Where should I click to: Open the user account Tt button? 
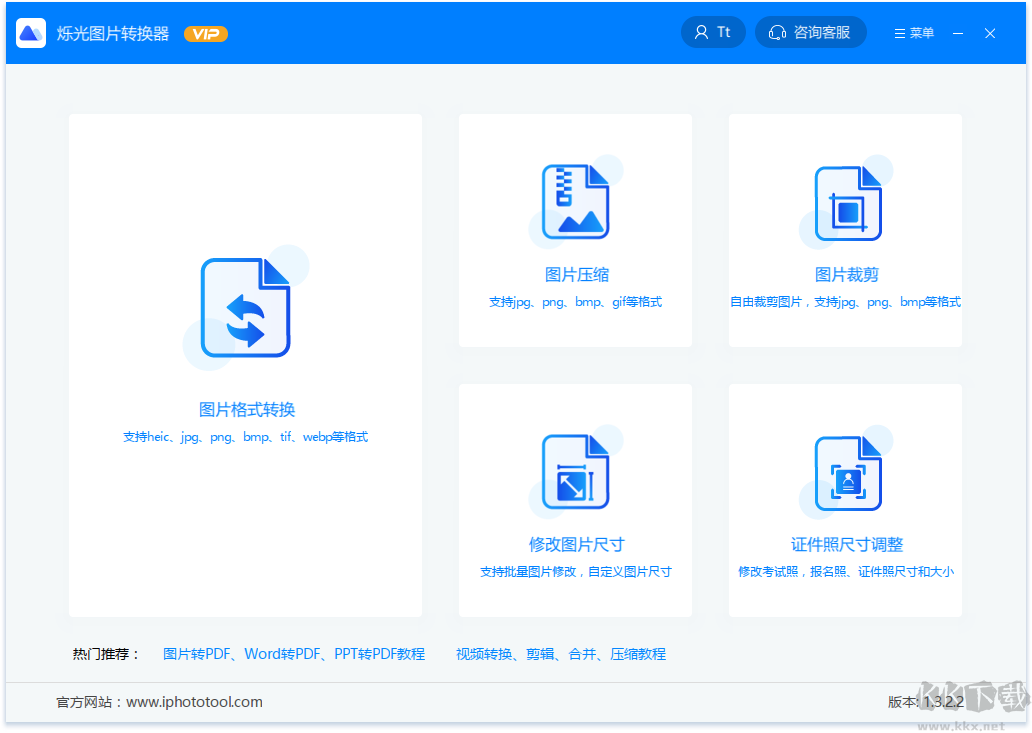(713, 31)
